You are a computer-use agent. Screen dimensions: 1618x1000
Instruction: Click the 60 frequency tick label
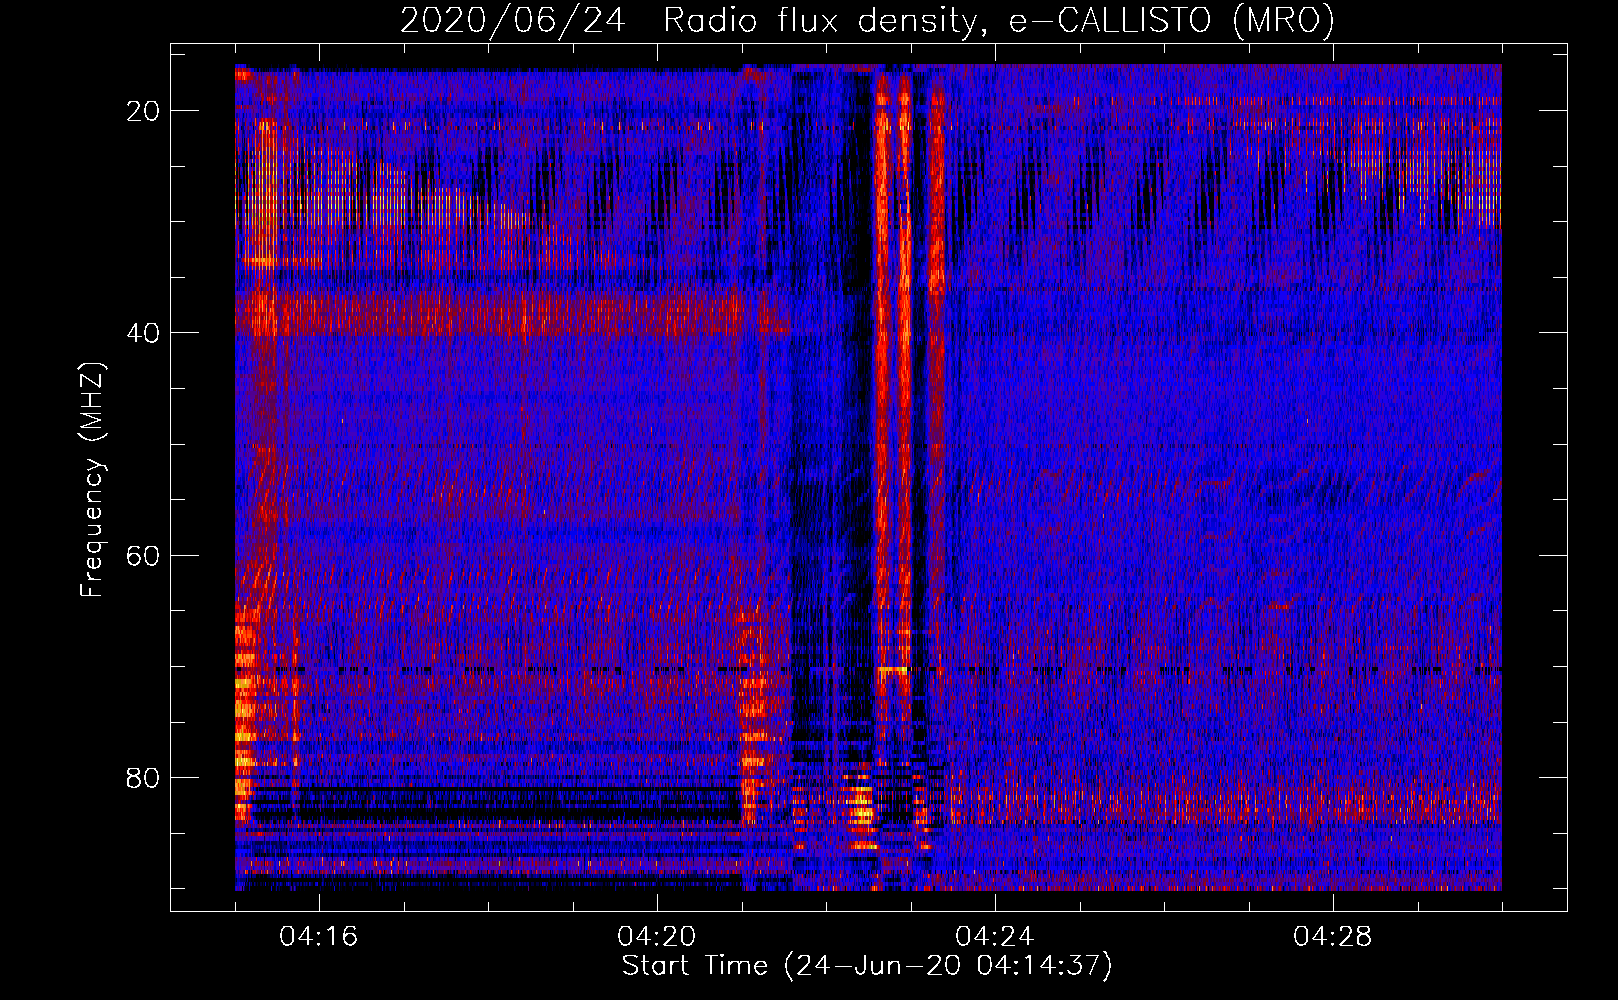click(144, 556)
